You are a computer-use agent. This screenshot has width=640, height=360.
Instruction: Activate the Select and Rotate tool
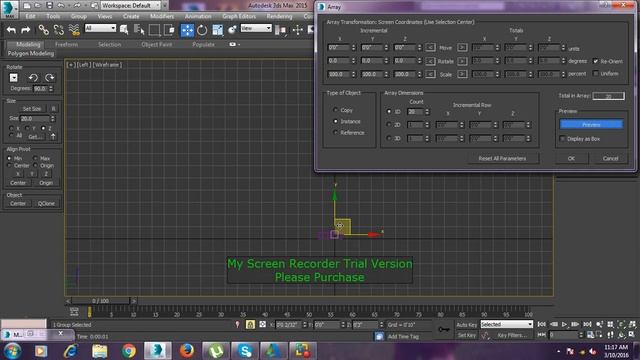202,30
